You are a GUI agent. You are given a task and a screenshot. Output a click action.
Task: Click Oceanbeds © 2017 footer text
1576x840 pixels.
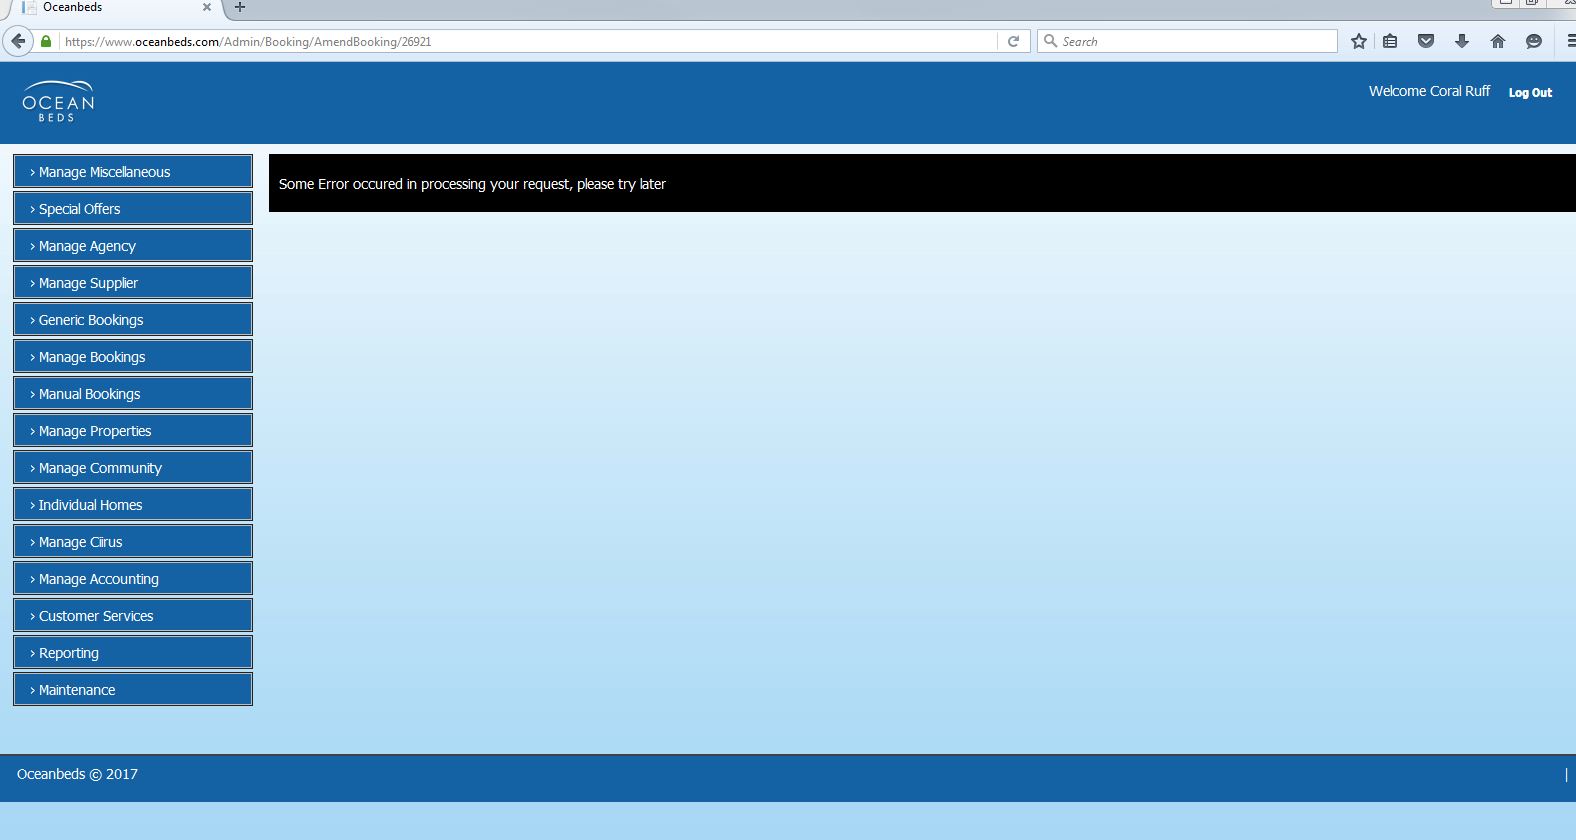[77, 774]
